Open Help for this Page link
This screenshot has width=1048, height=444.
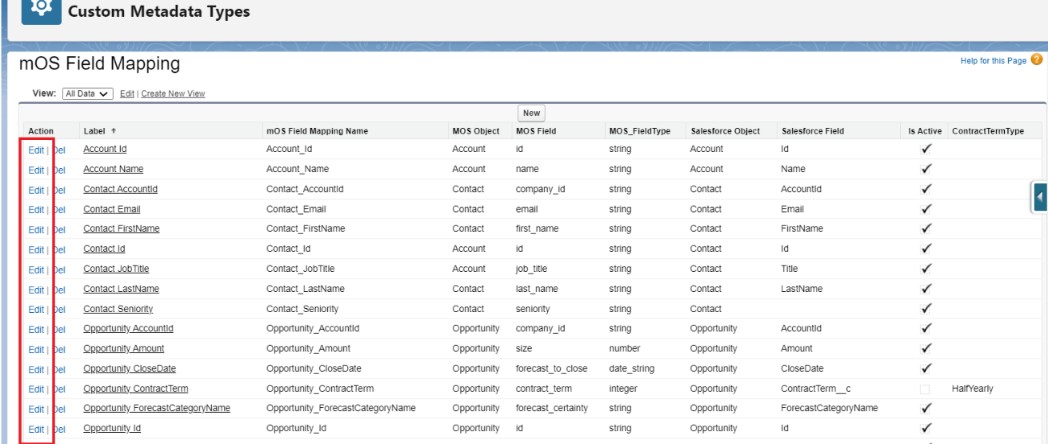993,61
